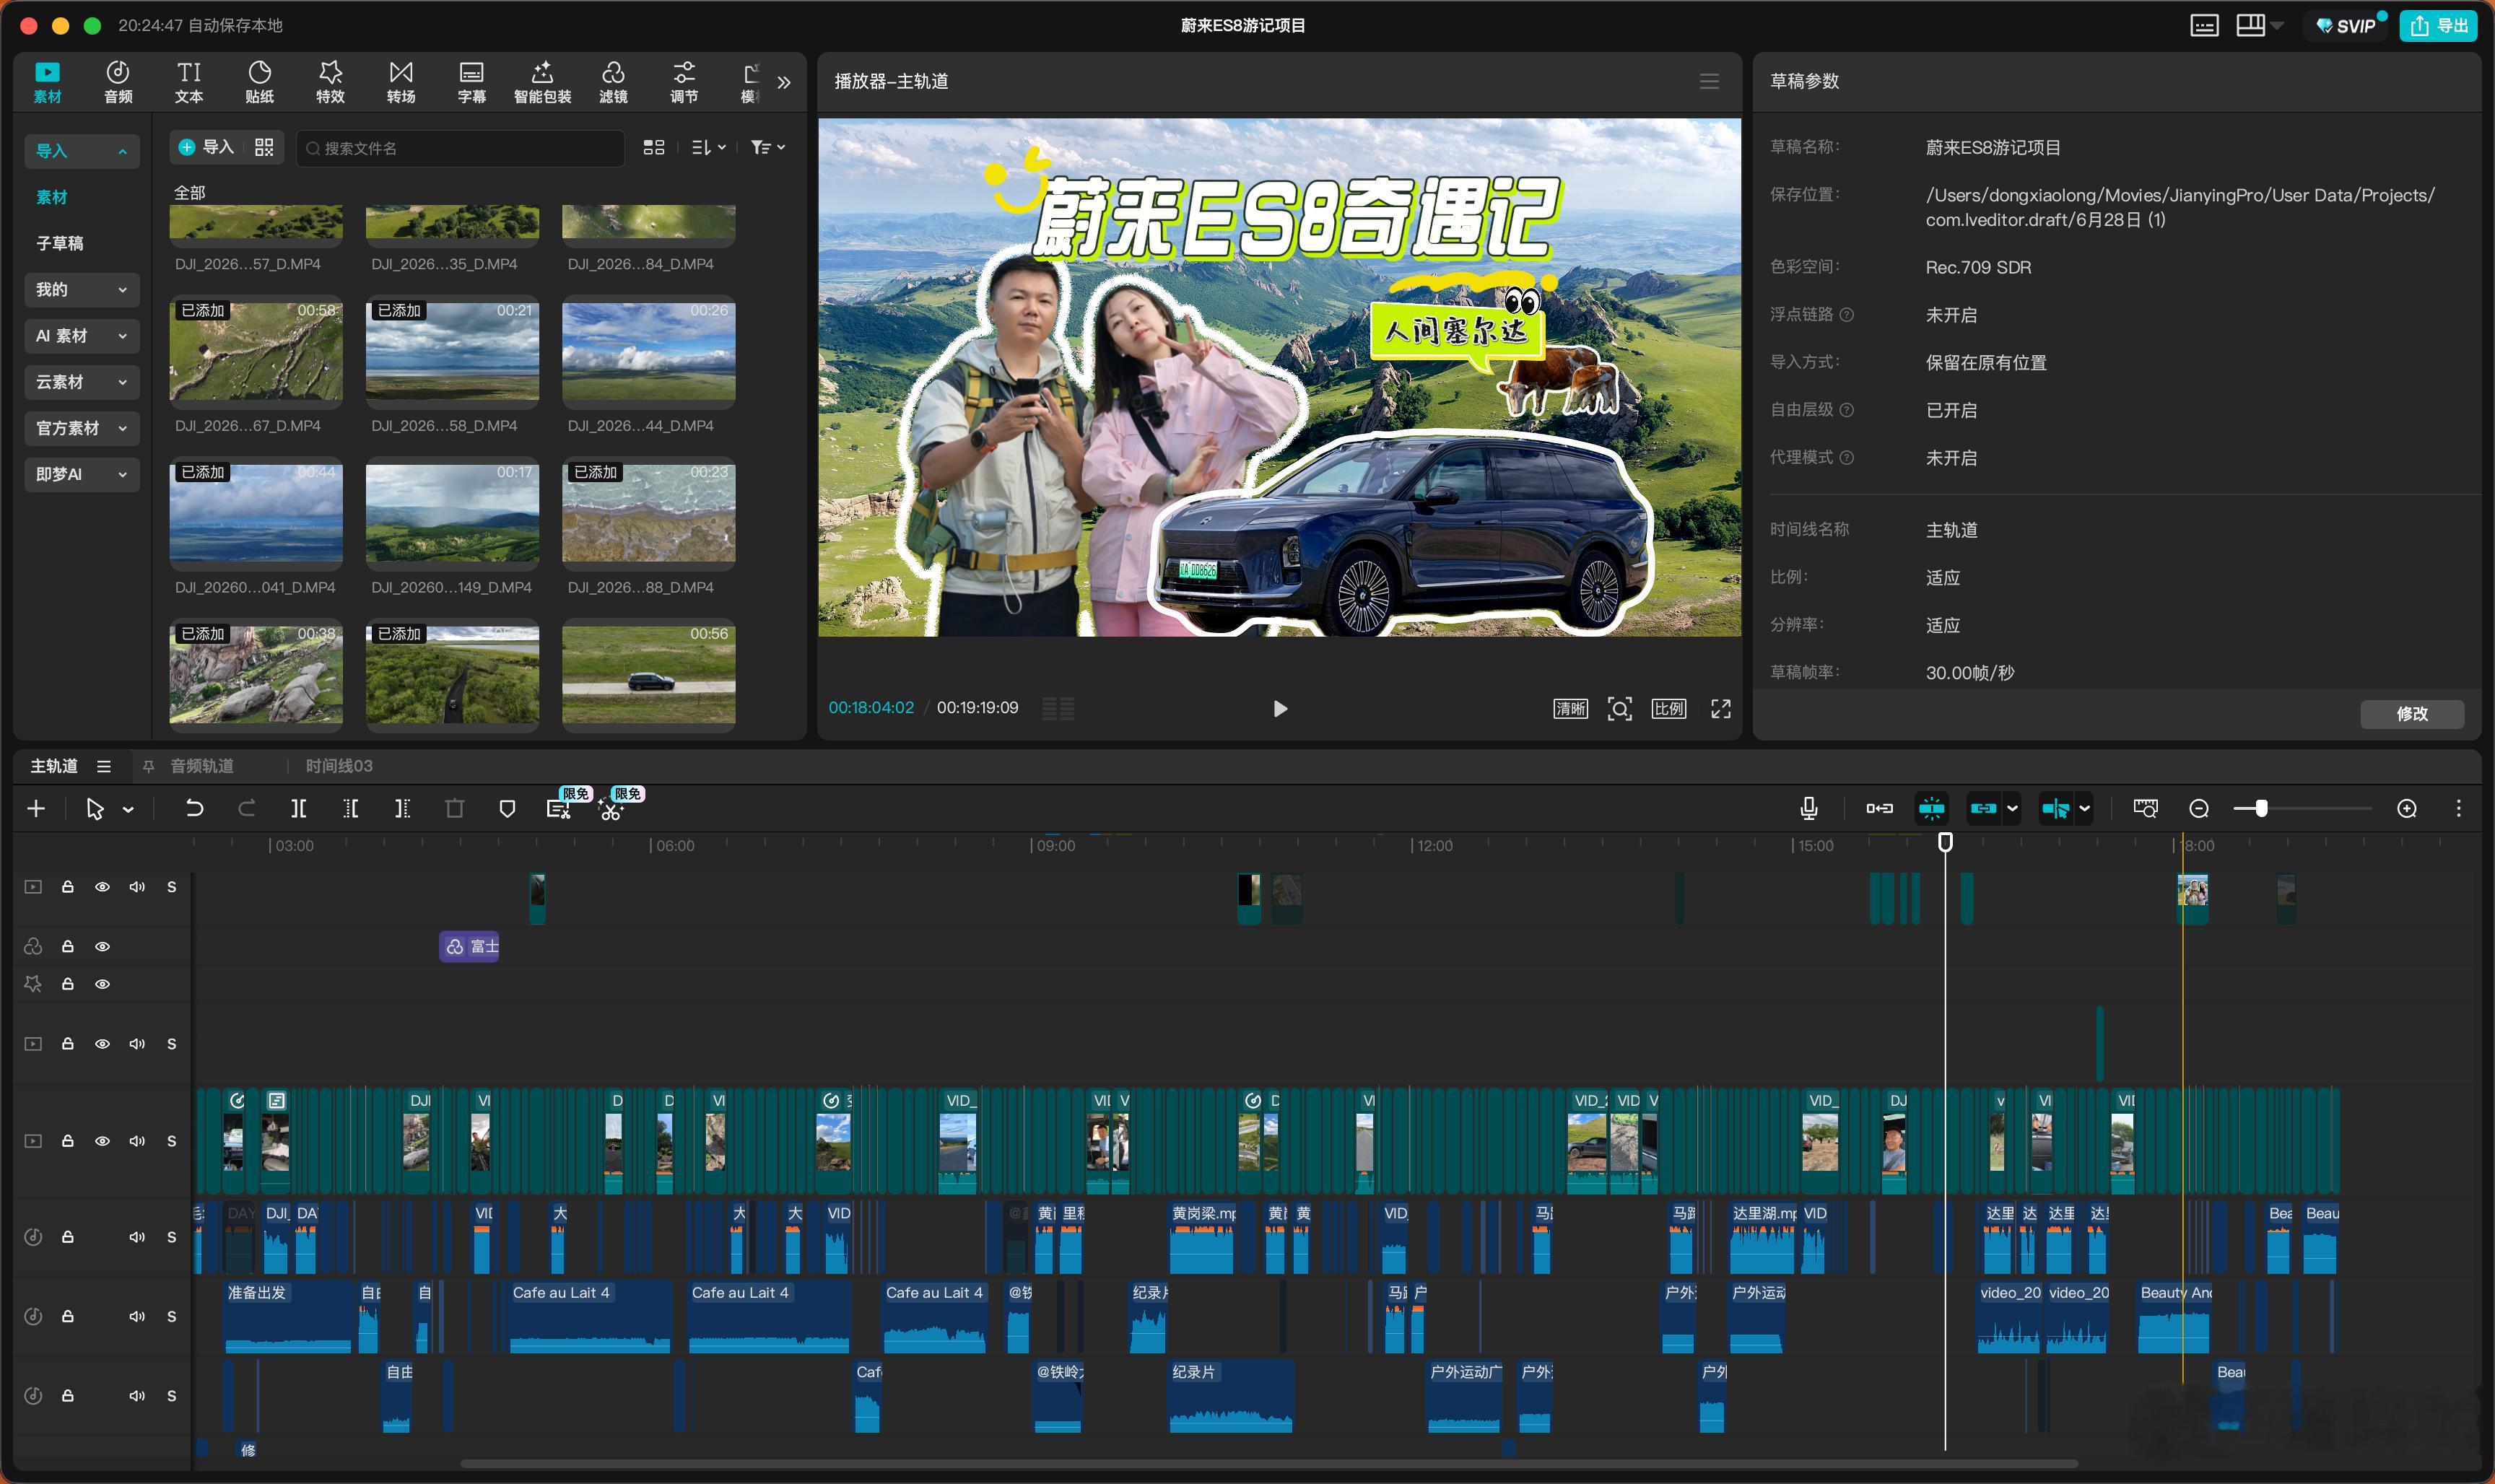Click the timeline preview ruler icon
2495x1484 pixels.
[x=2145, y=808]
